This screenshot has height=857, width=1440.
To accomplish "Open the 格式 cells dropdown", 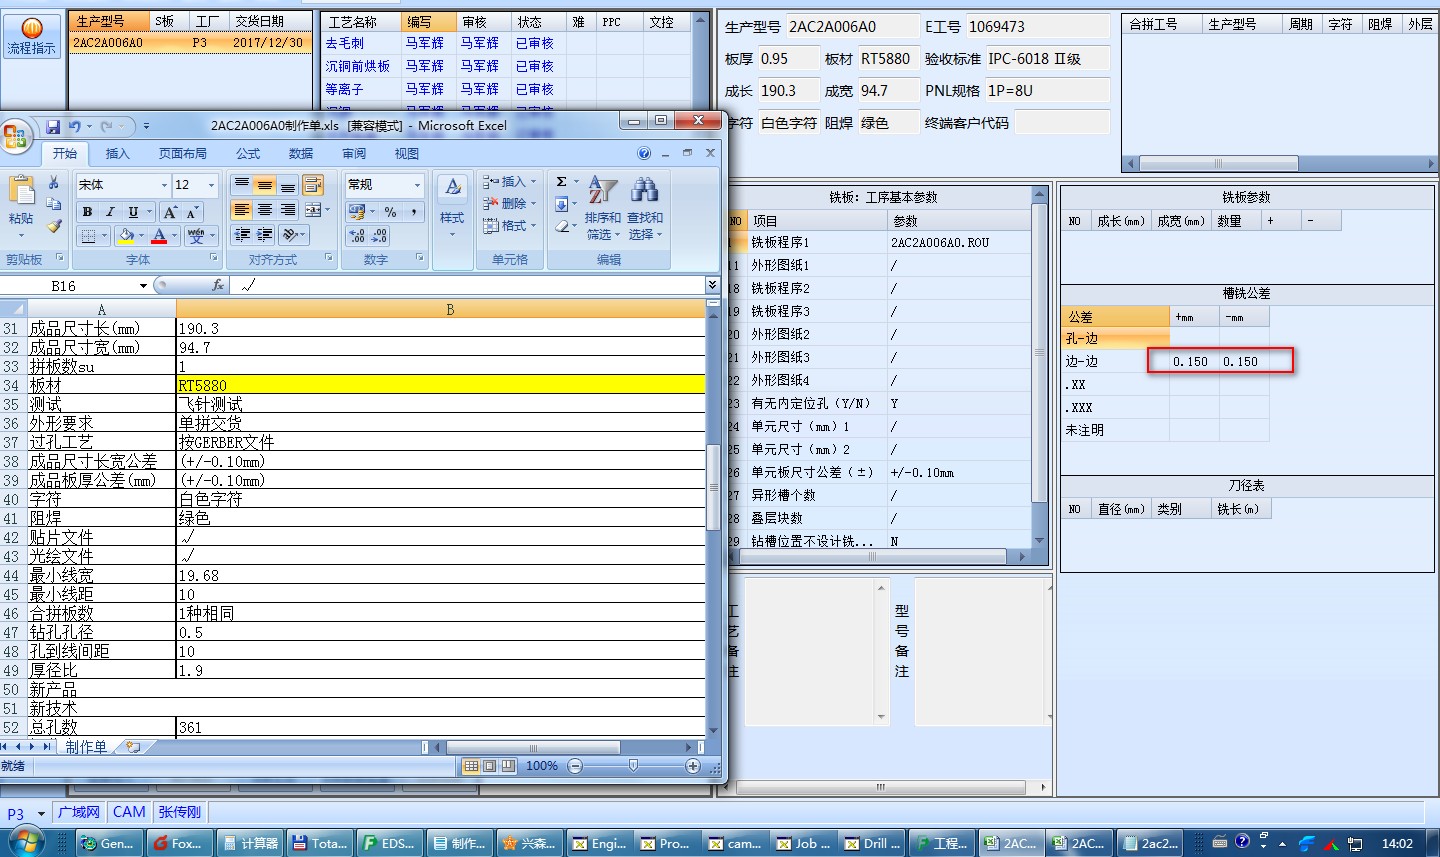I will [509, 226].
